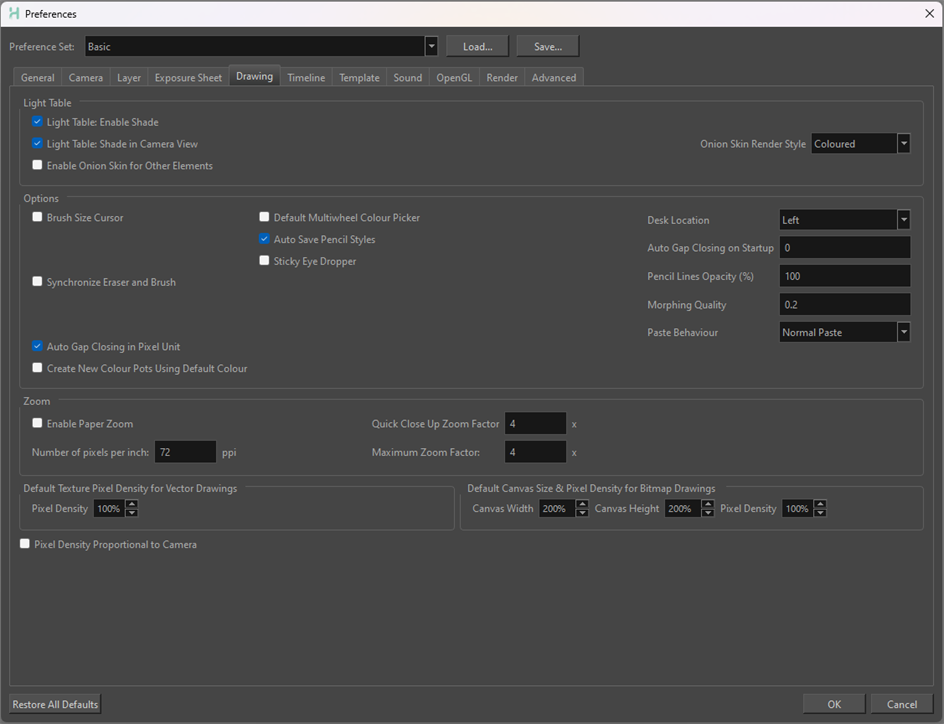Open the Desk Location dropdown
Image resolution: width=944 pixels, height=724 pixels.
845,220
